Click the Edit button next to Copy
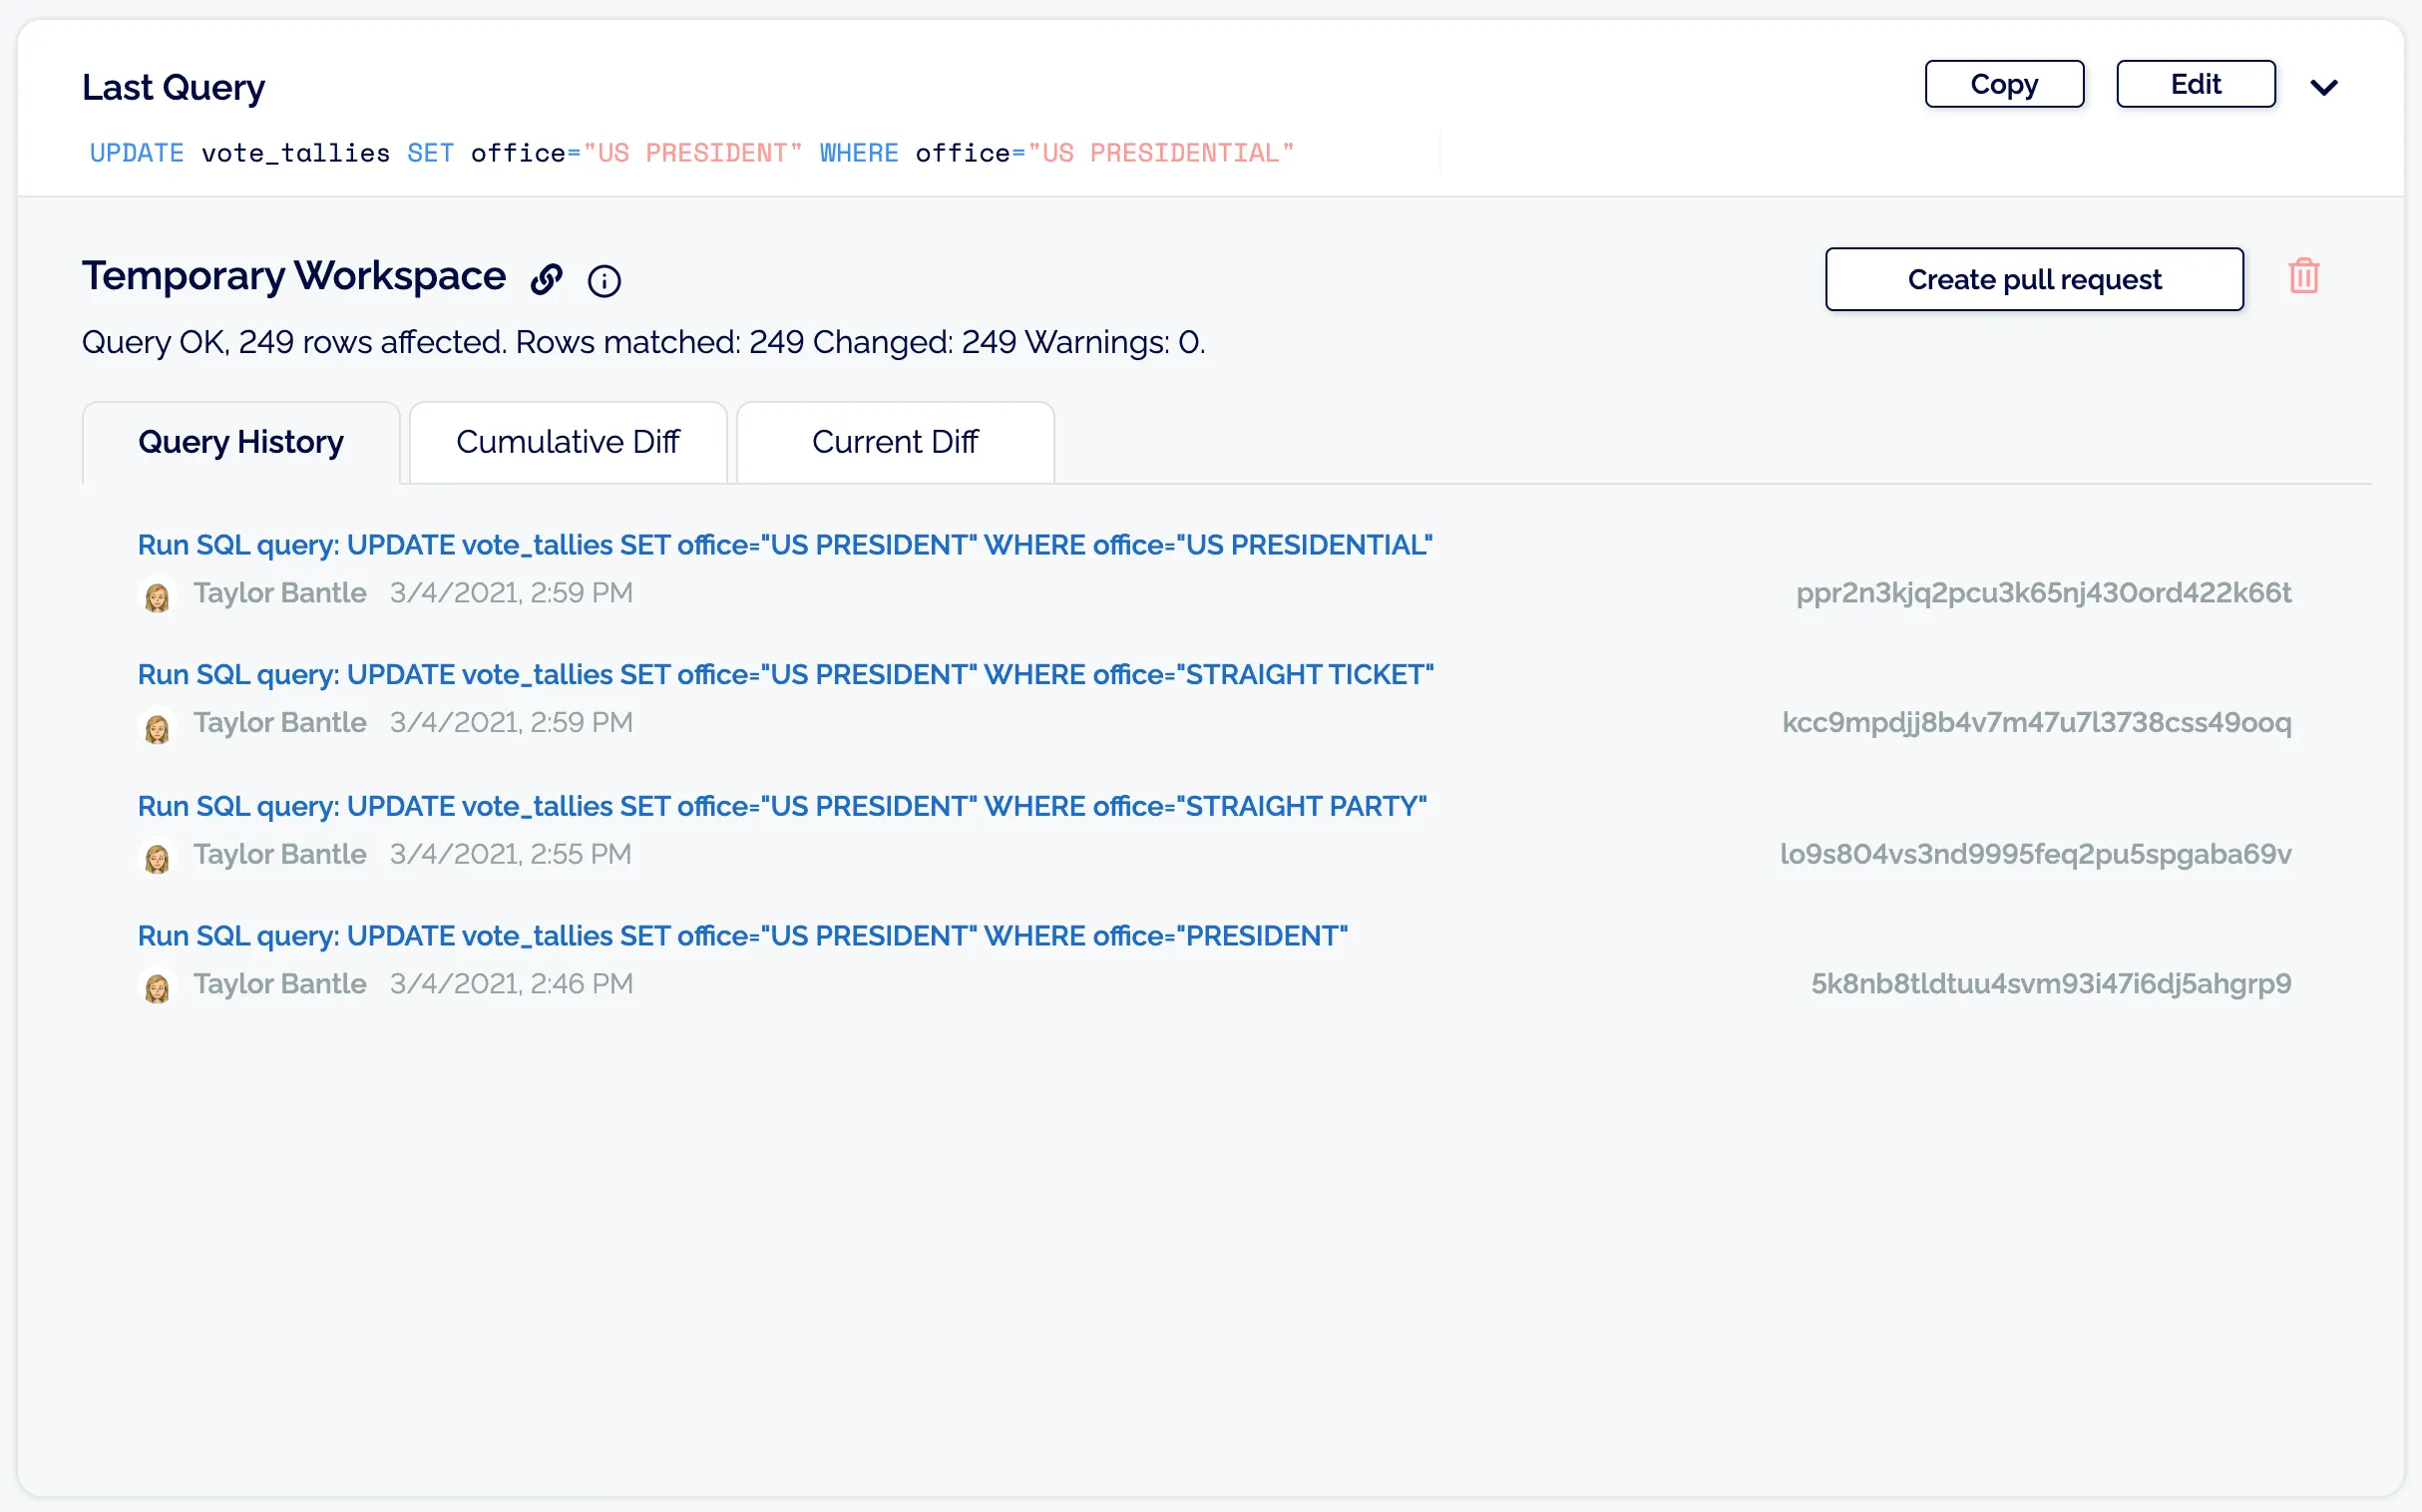 pos(2196,84)
